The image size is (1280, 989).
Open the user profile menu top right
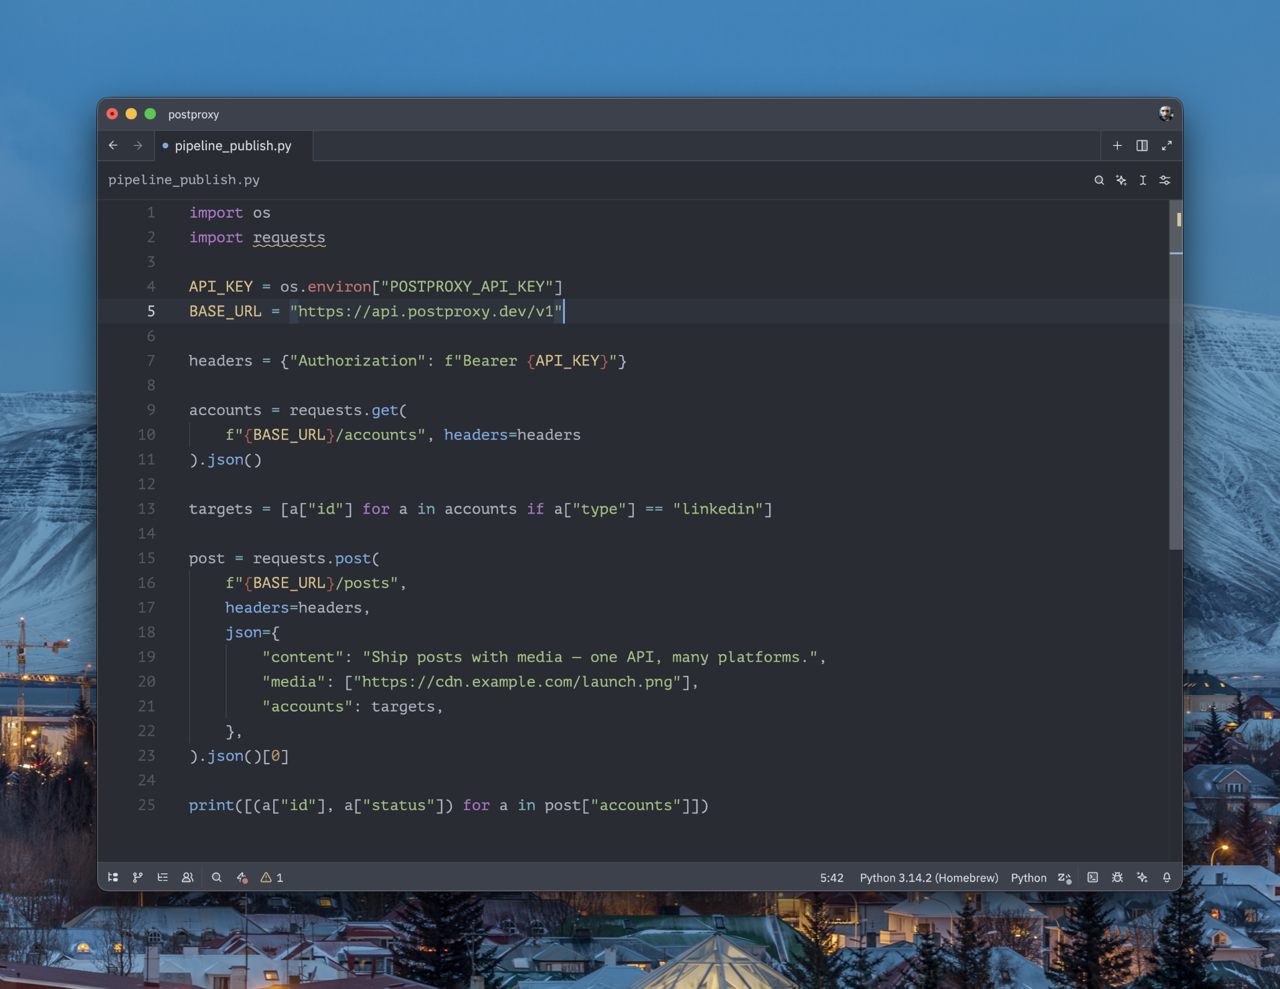coord(1166,114)
